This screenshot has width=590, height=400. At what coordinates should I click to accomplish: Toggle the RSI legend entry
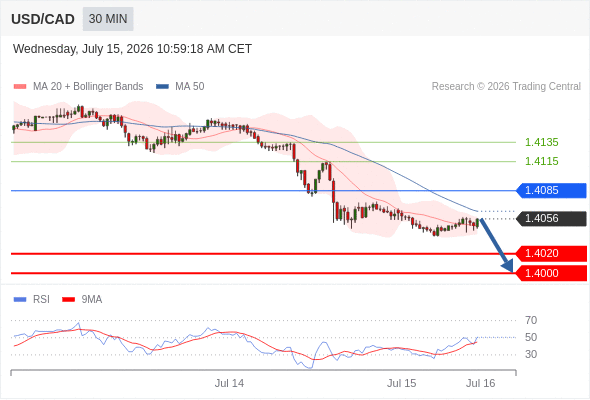pyautogui.click(x=32, y=300)
